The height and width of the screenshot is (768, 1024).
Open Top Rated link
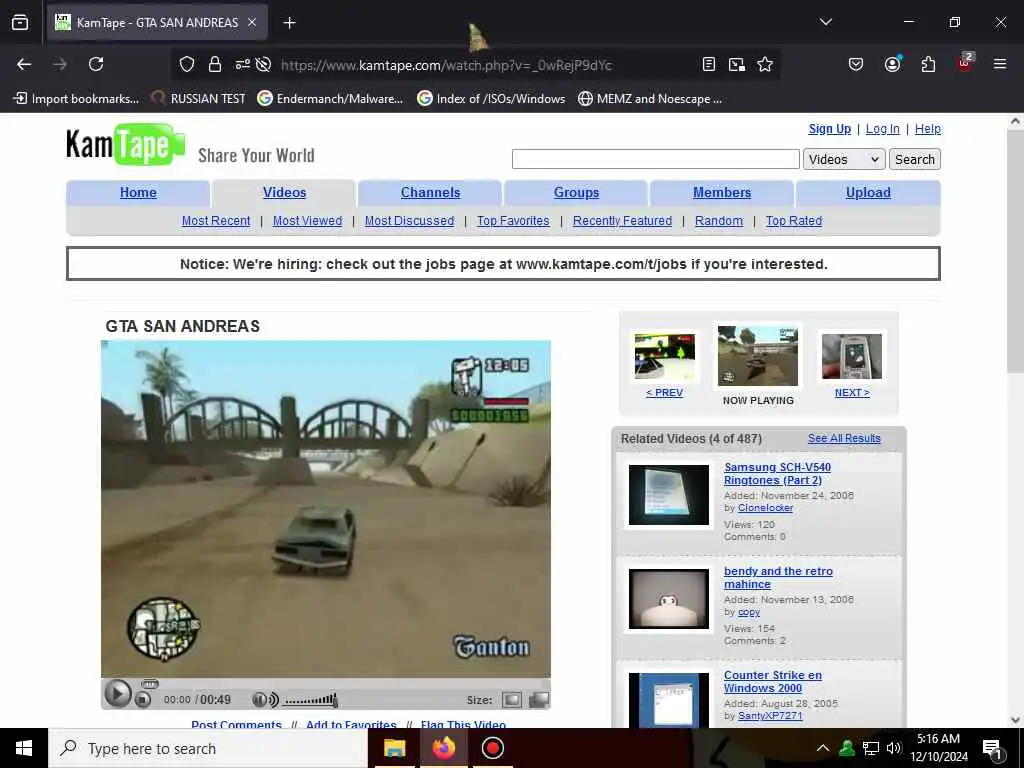coord(794,221)
